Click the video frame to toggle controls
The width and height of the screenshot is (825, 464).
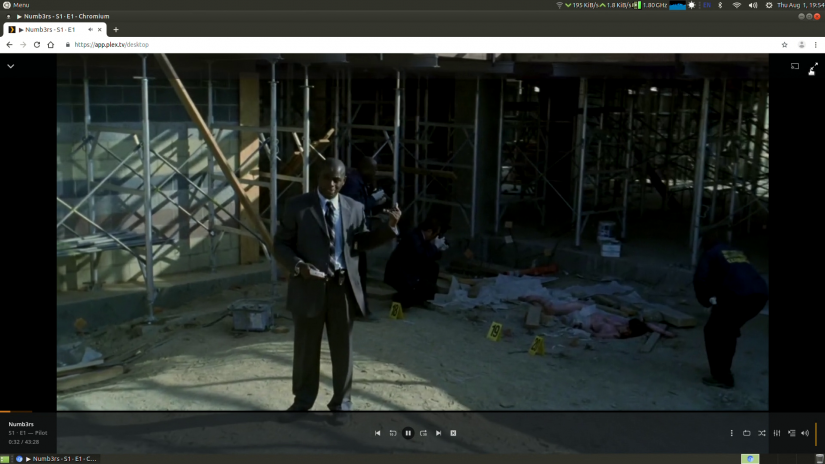tap(412, 231)
